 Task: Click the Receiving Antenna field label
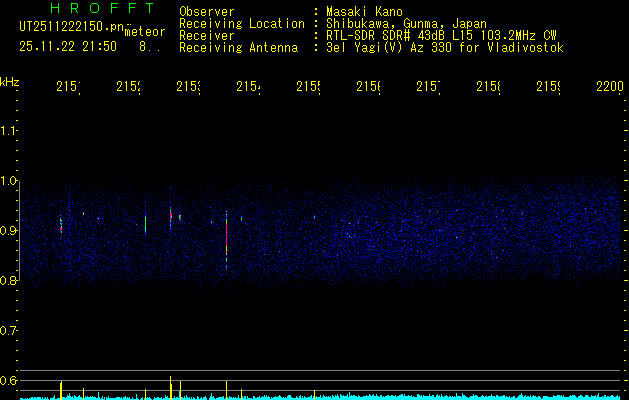(x=238, y=48)
